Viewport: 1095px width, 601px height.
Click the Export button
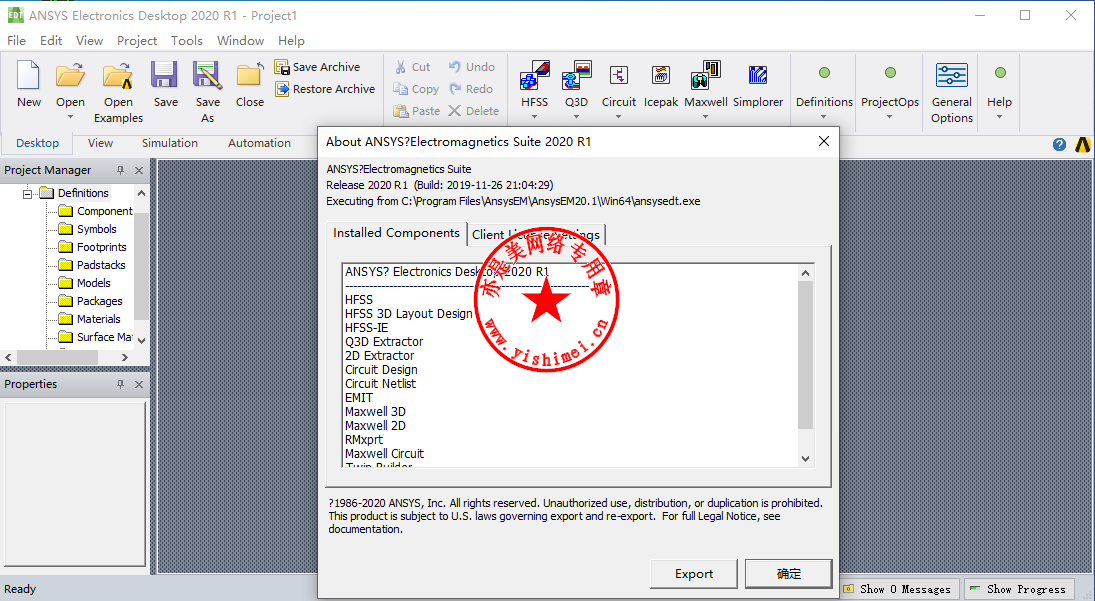[693, 574]
